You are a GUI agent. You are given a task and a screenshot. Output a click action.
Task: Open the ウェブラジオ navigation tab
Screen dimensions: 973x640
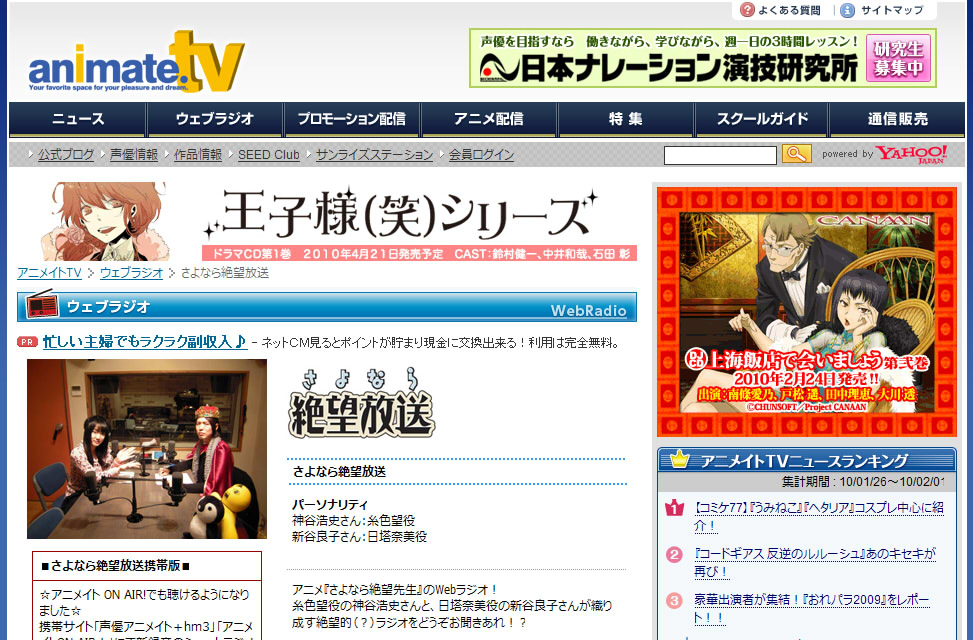[x=214, y=119]
